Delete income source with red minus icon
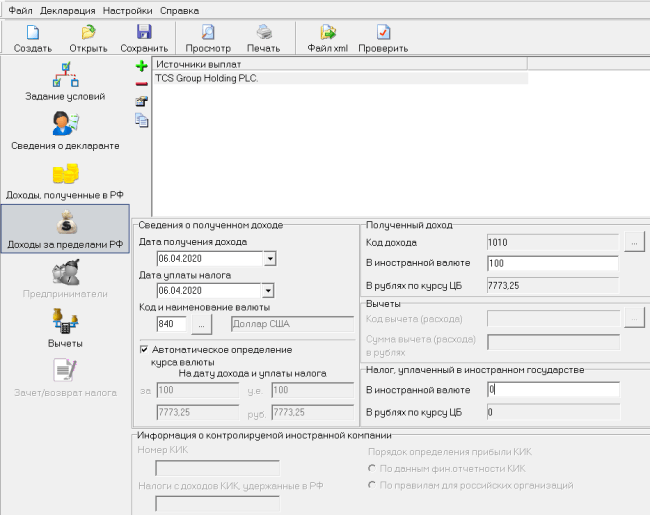650x515 pixels. click(x=141, y=84)
